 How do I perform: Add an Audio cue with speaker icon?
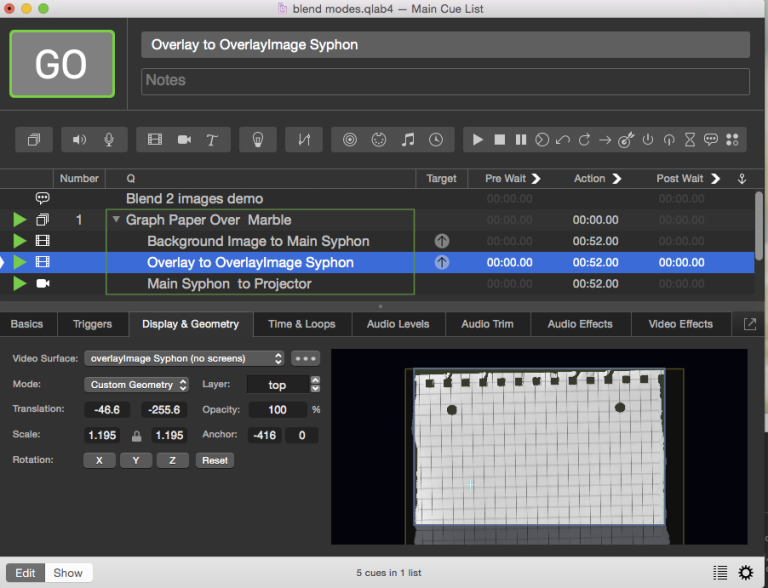[x=80, y=140]
